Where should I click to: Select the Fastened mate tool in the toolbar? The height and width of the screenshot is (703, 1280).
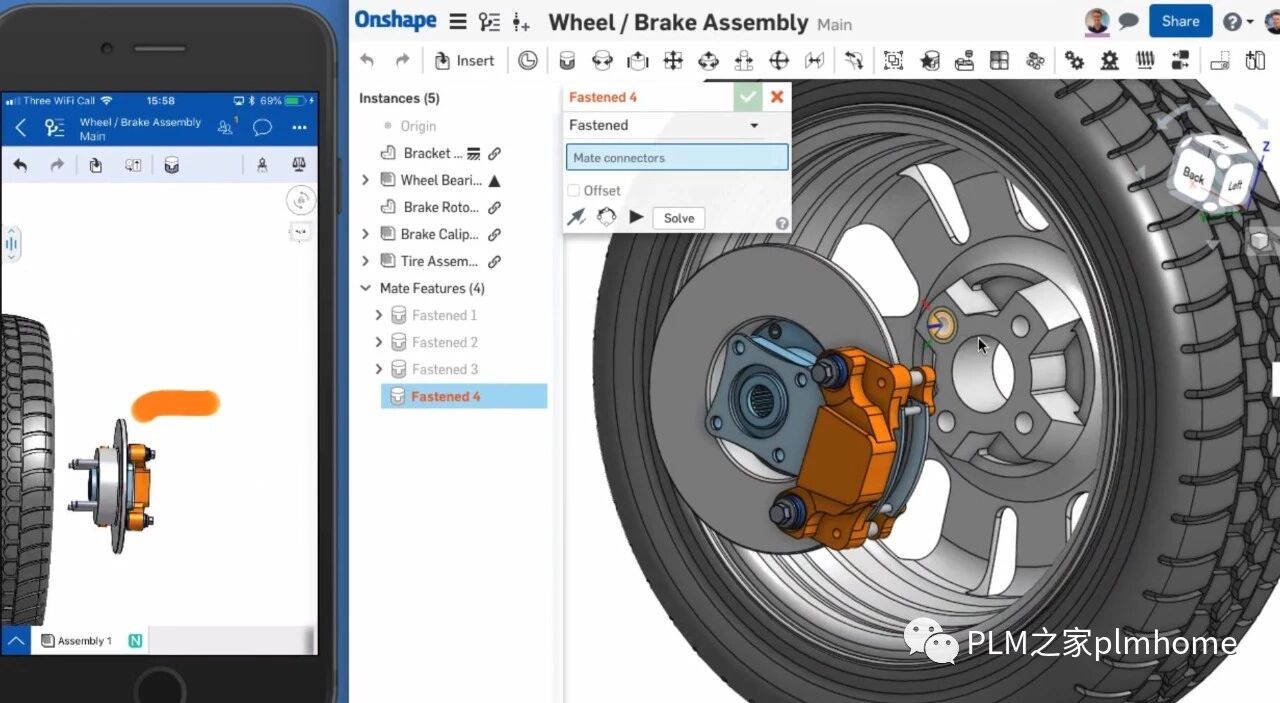point(567,61)
